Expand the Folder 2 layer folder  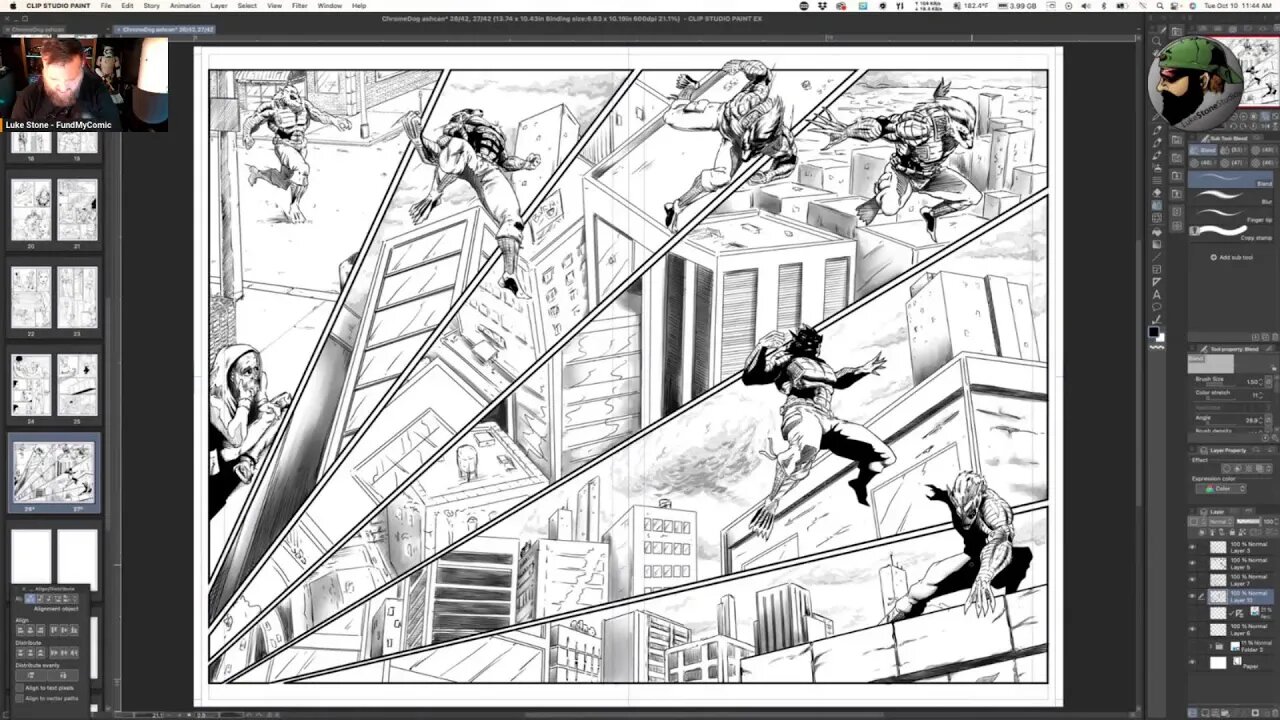[1210, 645]
